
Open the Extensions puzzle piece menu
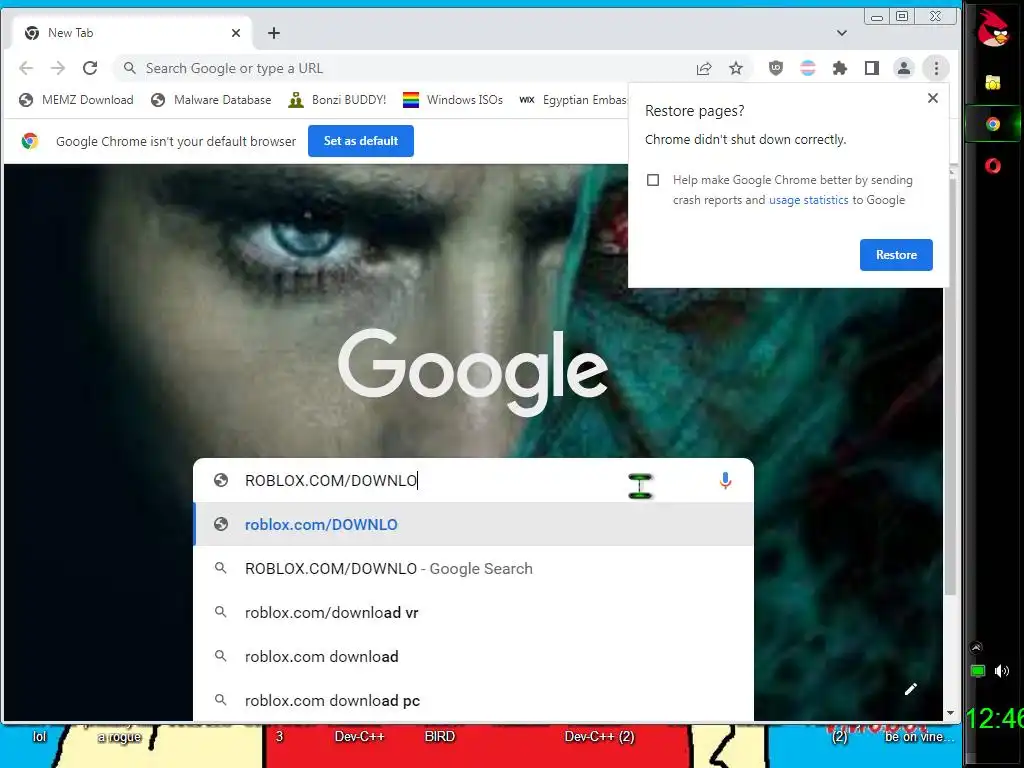point(840,68)
